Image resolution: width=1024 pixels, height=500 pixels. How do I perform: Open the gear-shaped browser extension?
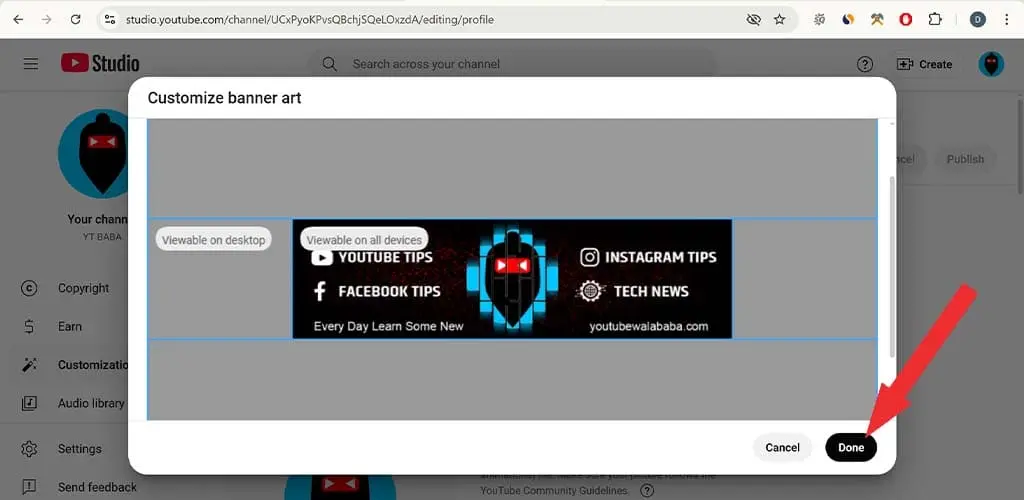[819, 20]
